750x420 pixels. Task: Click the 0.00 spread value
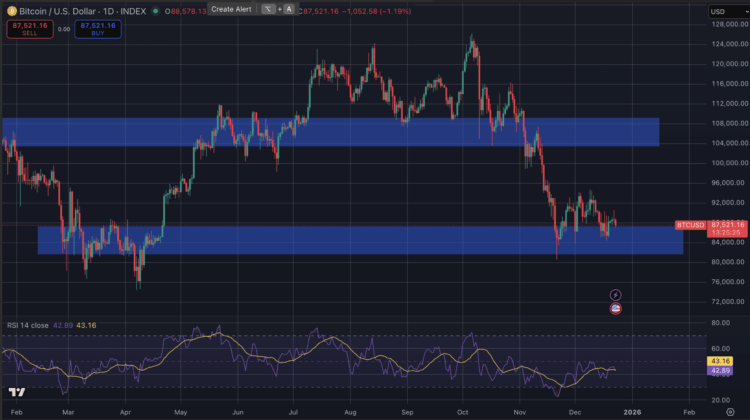64,29
